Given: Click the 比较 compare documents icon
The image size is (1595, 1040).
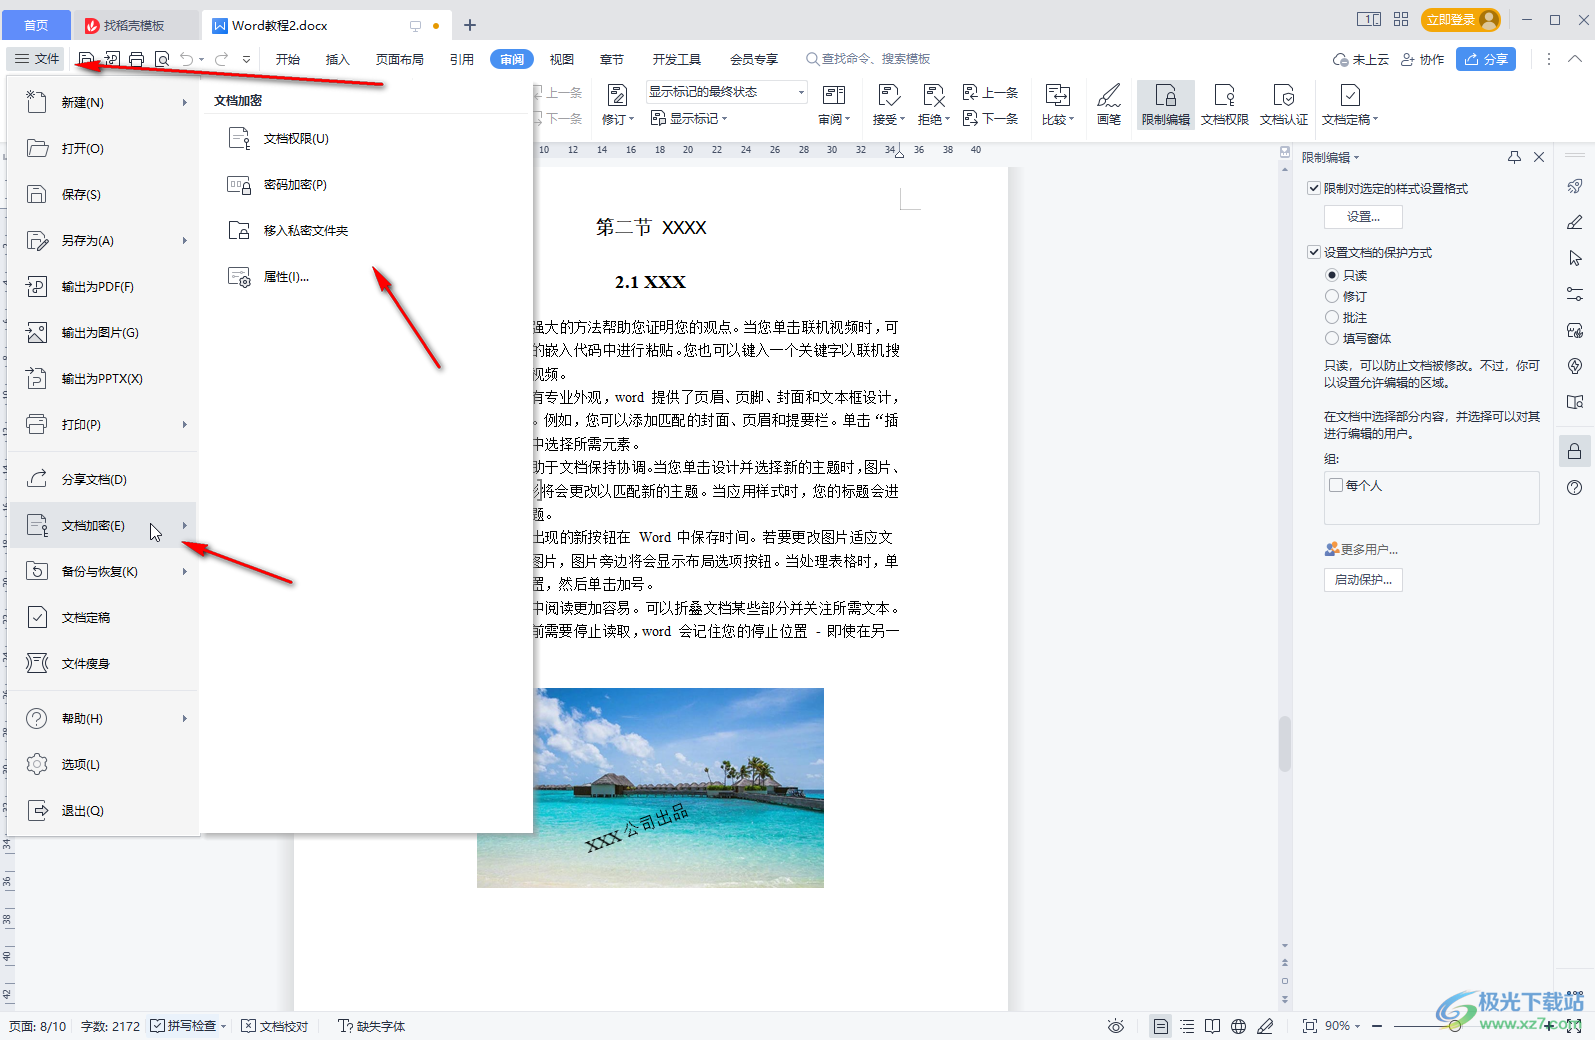Looking at the screenshot, I should click(x=1057, y=95).
